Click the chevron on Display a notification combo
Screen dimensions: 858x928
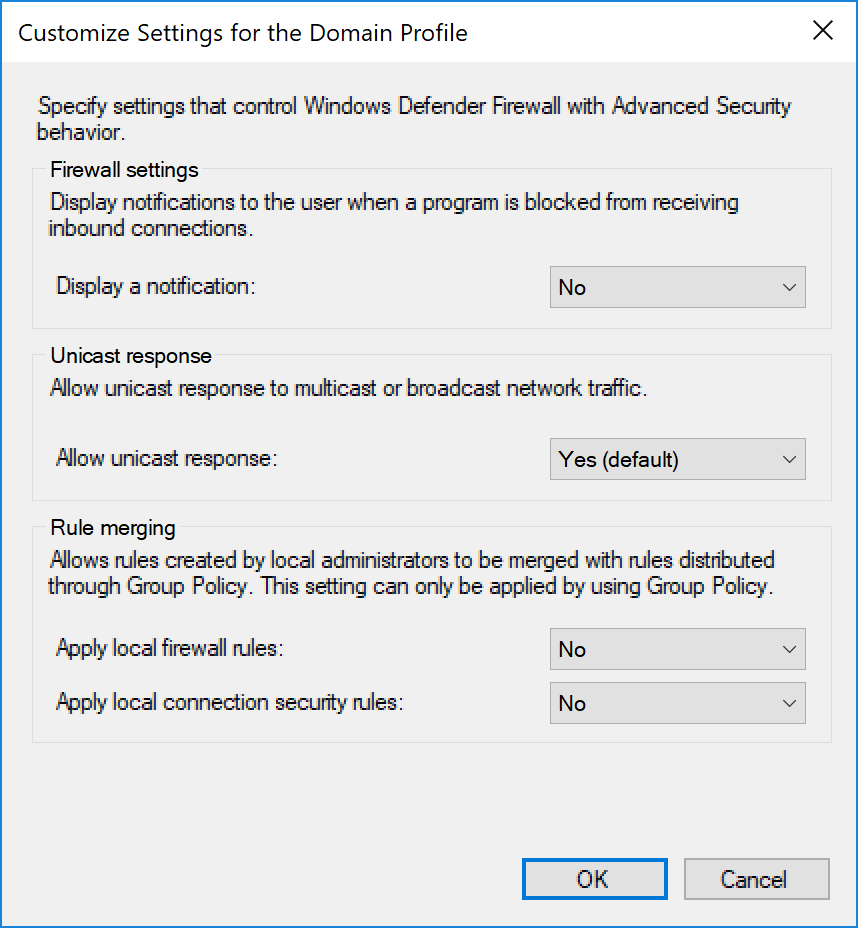click(x=789, y=287)
